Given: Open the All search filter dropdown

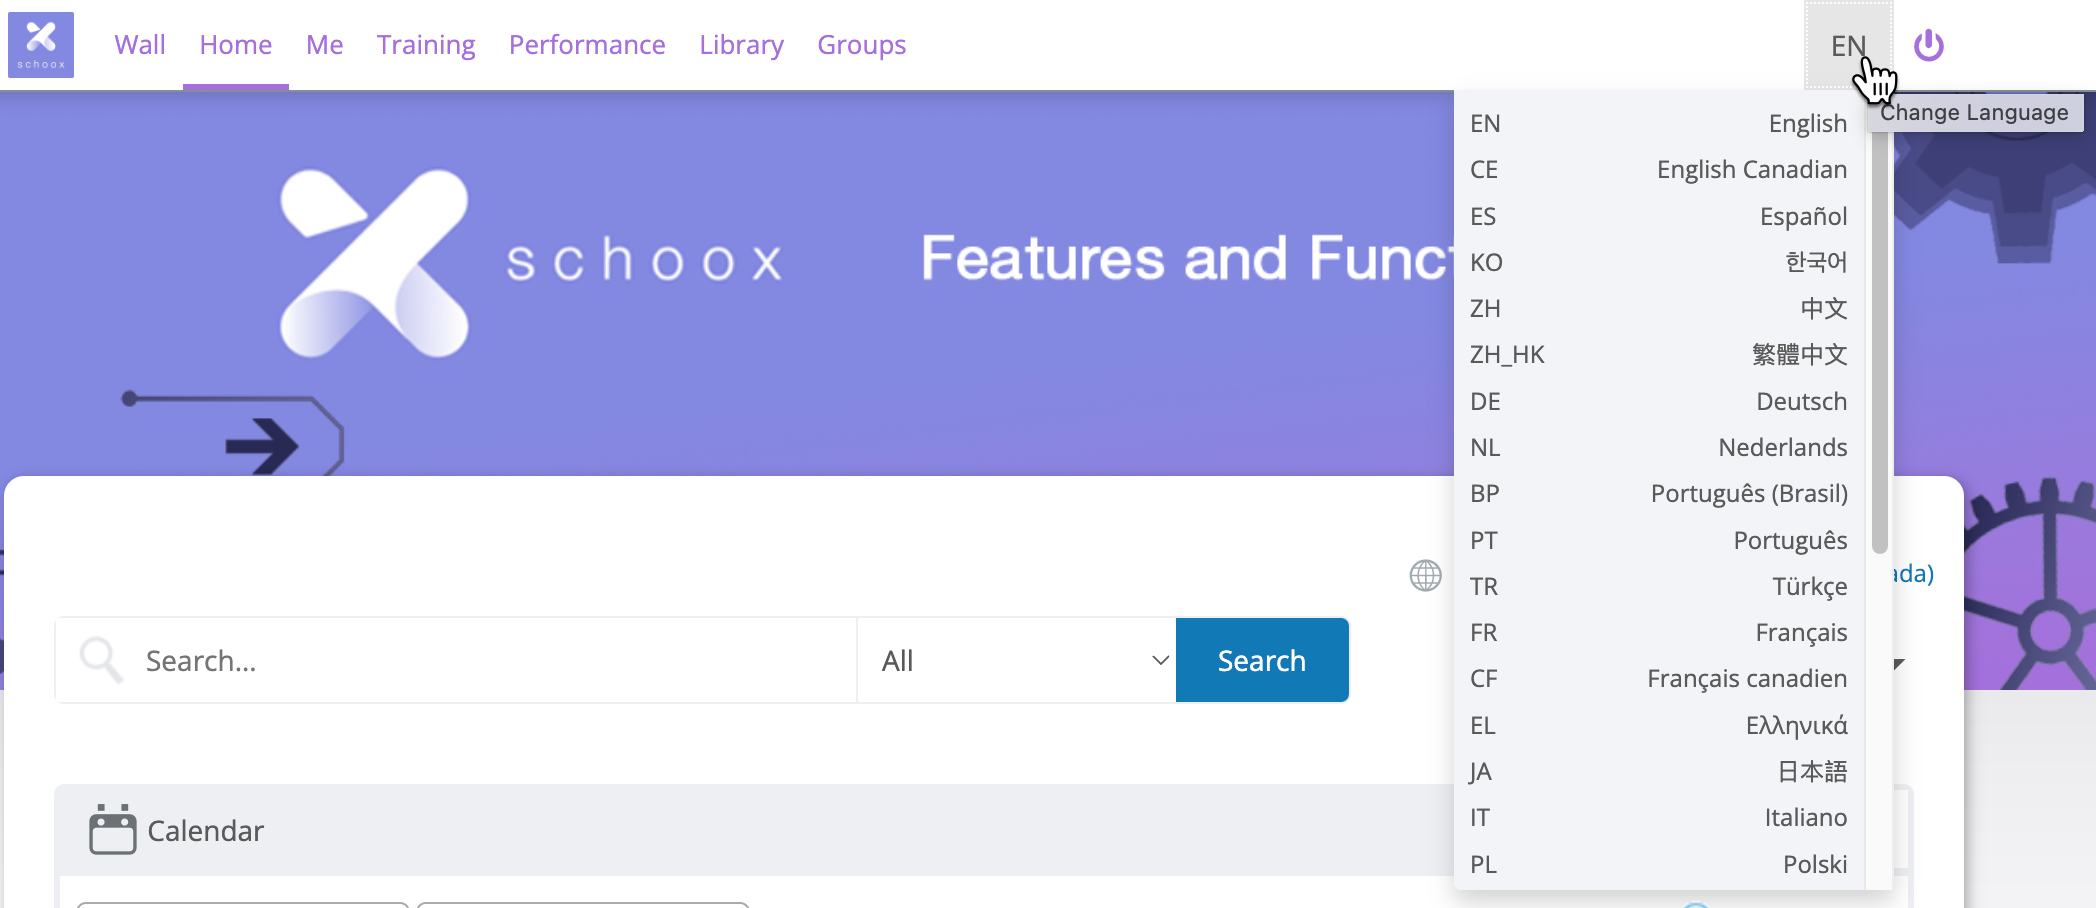Looking at the screenshot, I should click(x=1016, y=660).
